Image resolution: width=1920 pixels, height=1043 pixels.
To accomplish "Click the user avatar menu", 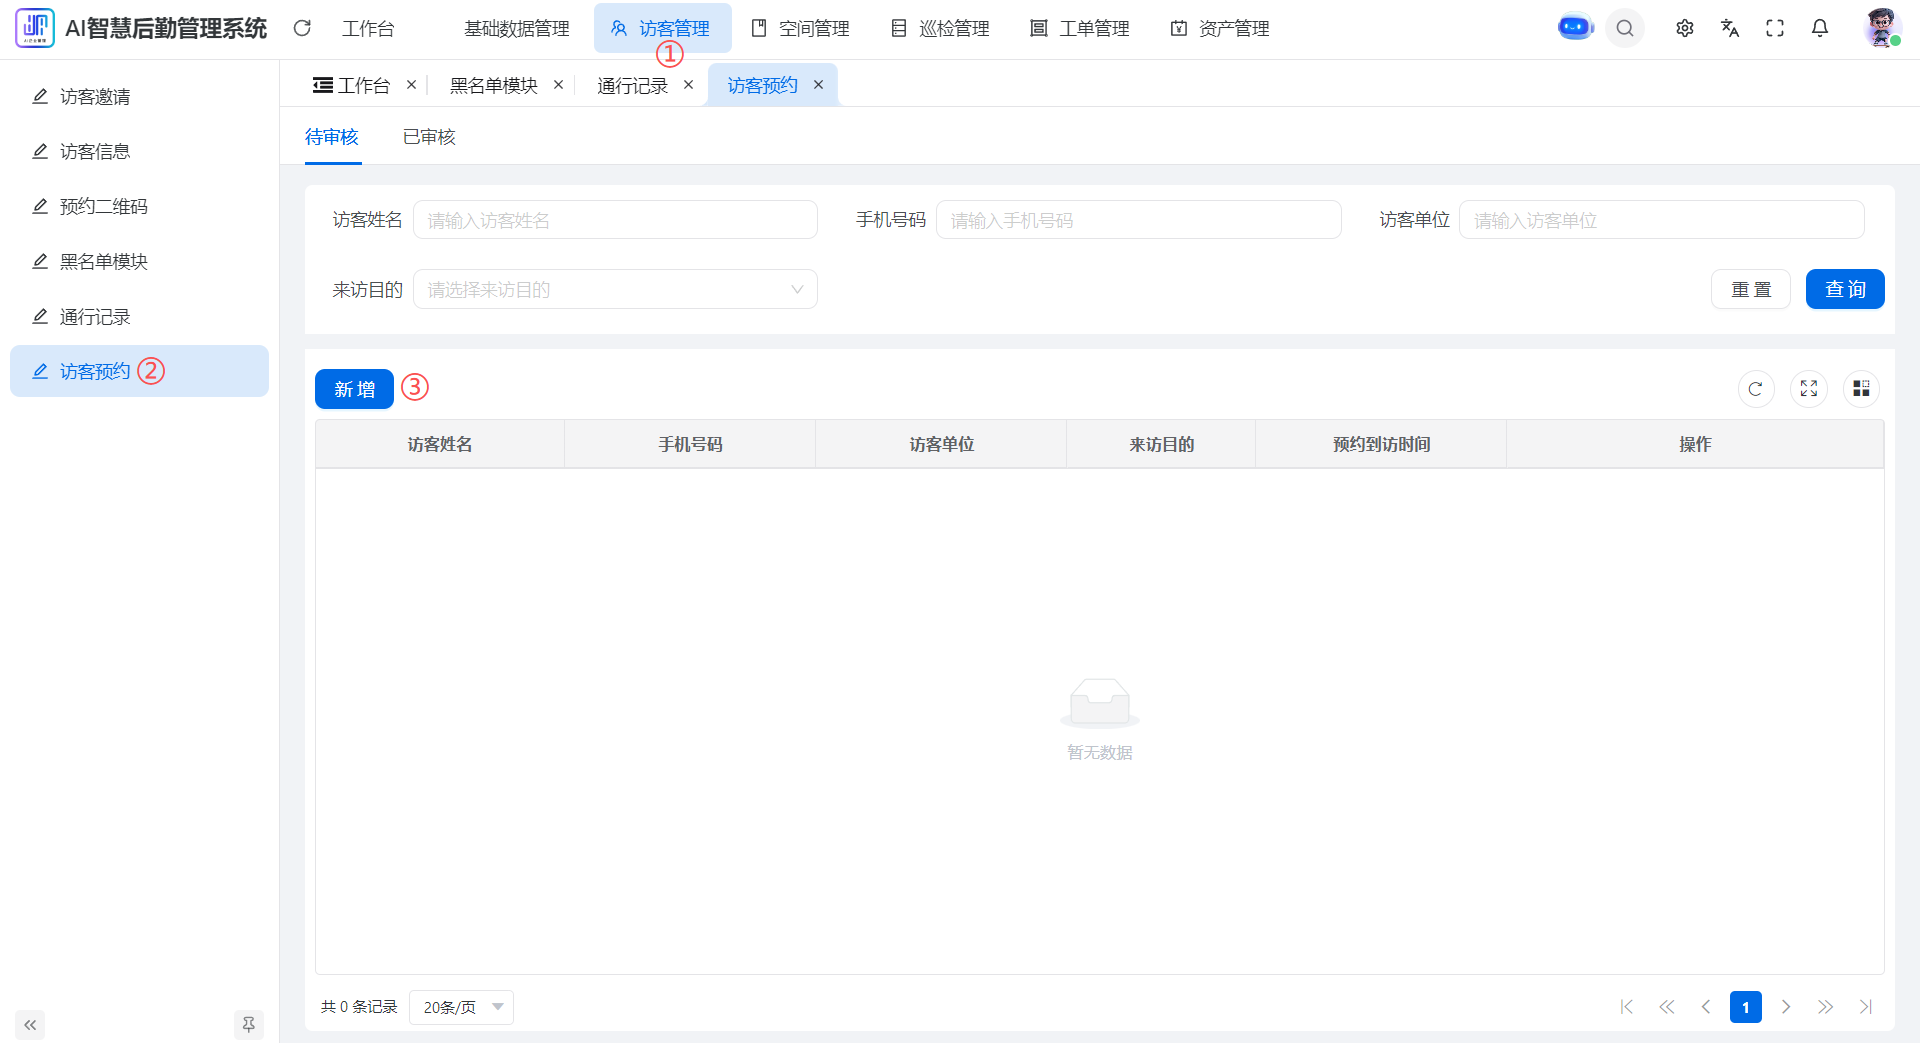I will [1881, 28].
